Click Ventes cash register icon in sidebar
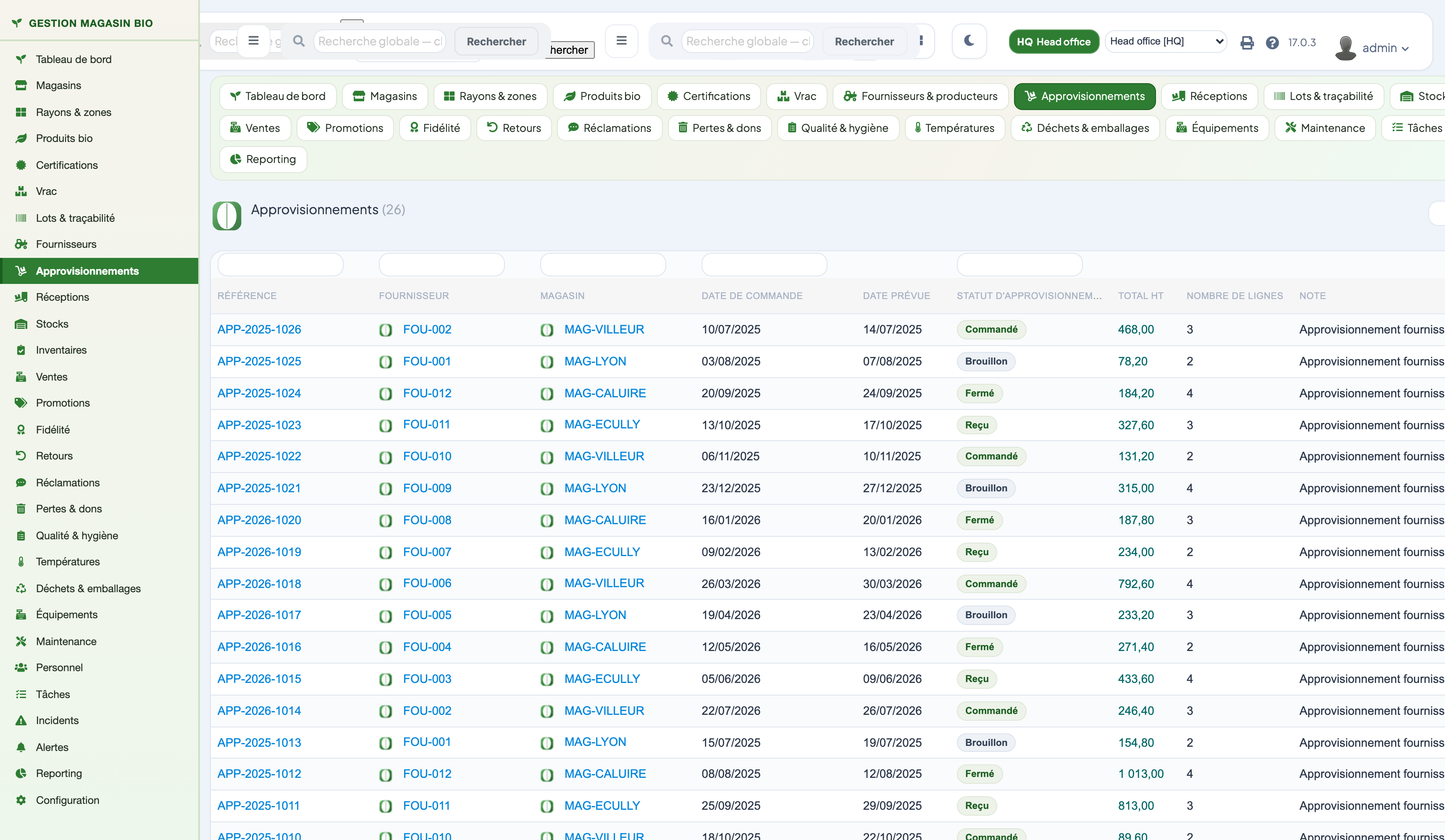The image size is (1445, 840). pyautogui.click(x=21, y=377)
